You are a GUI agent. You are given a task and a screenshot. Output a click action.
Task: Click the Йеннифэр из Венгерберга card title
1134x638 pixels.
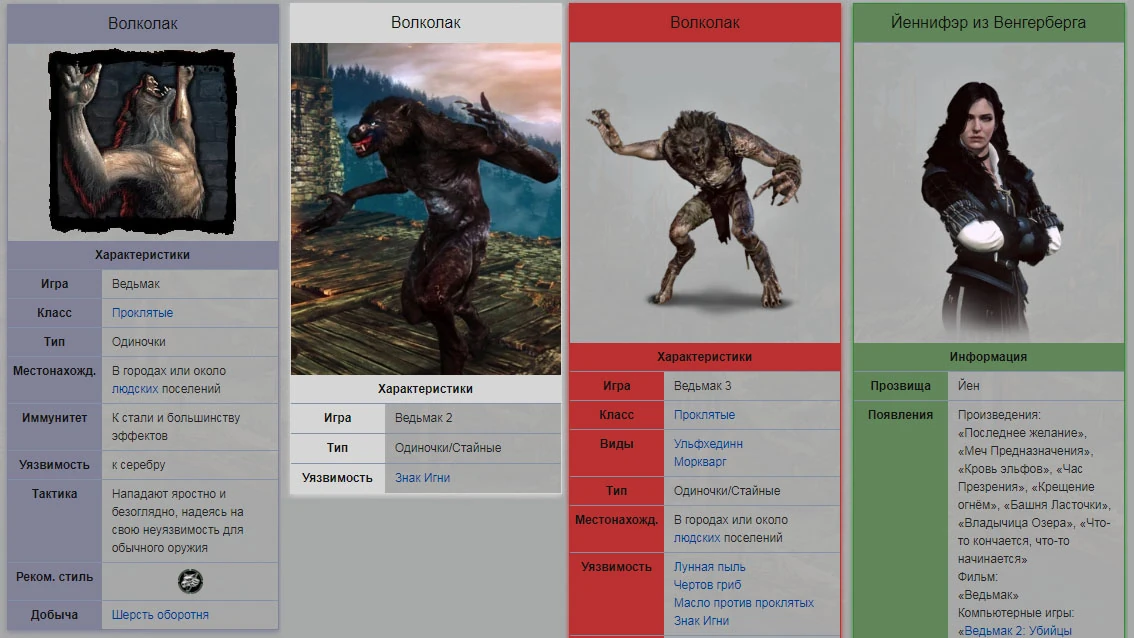(988, 22)
